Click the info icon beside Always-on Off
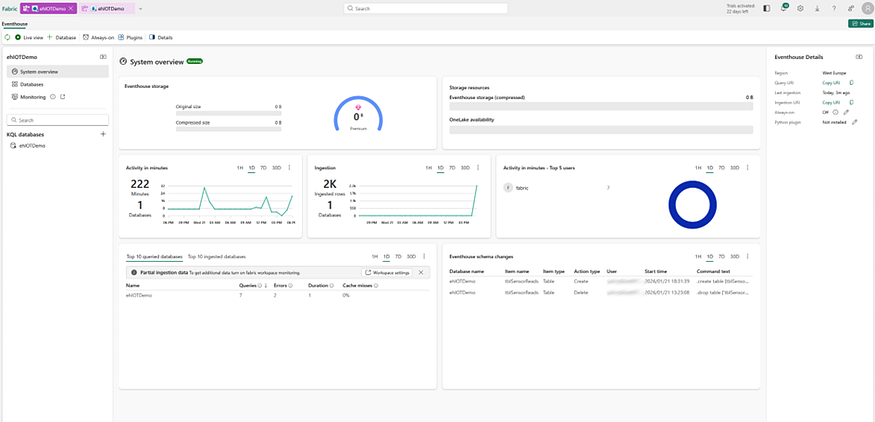875x422 pixels. click(835, 112)
